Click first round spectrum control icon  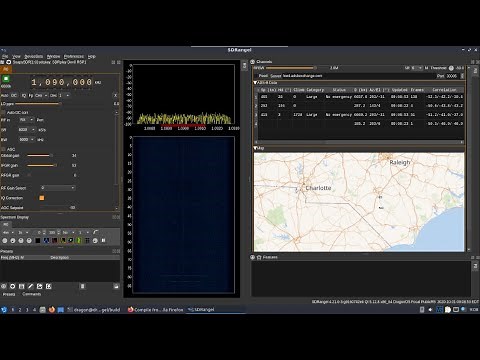pos(5,240)
